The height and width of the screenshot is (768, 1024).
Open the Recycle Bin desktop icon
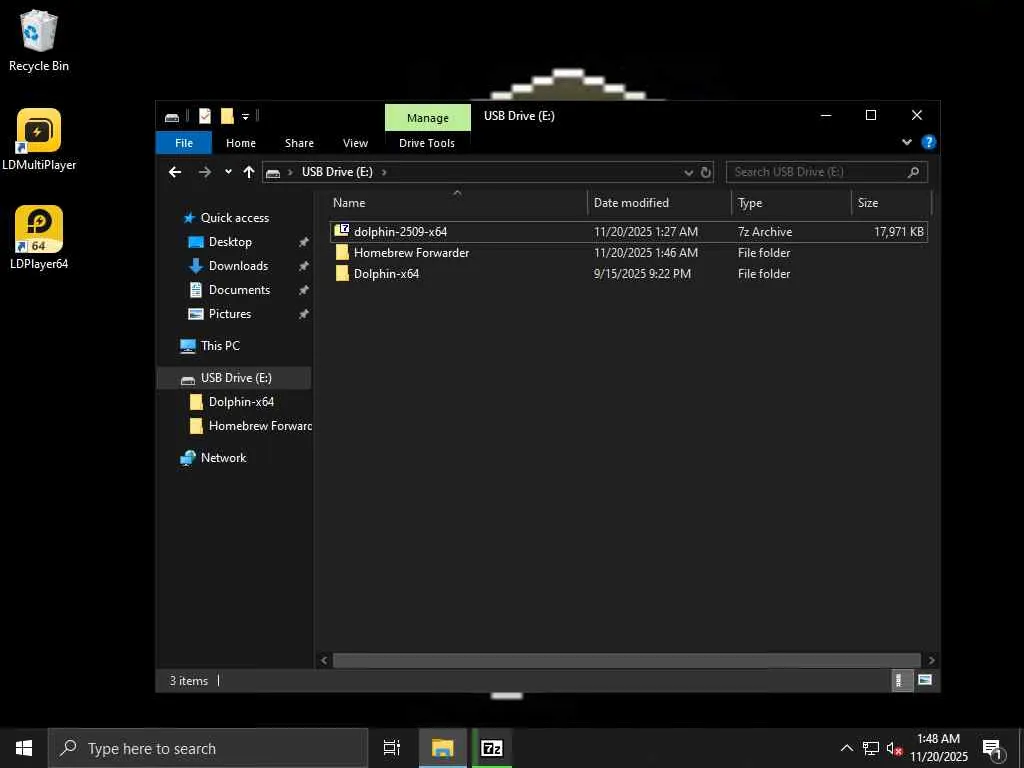pyautogui.click(x=39, y=40)
